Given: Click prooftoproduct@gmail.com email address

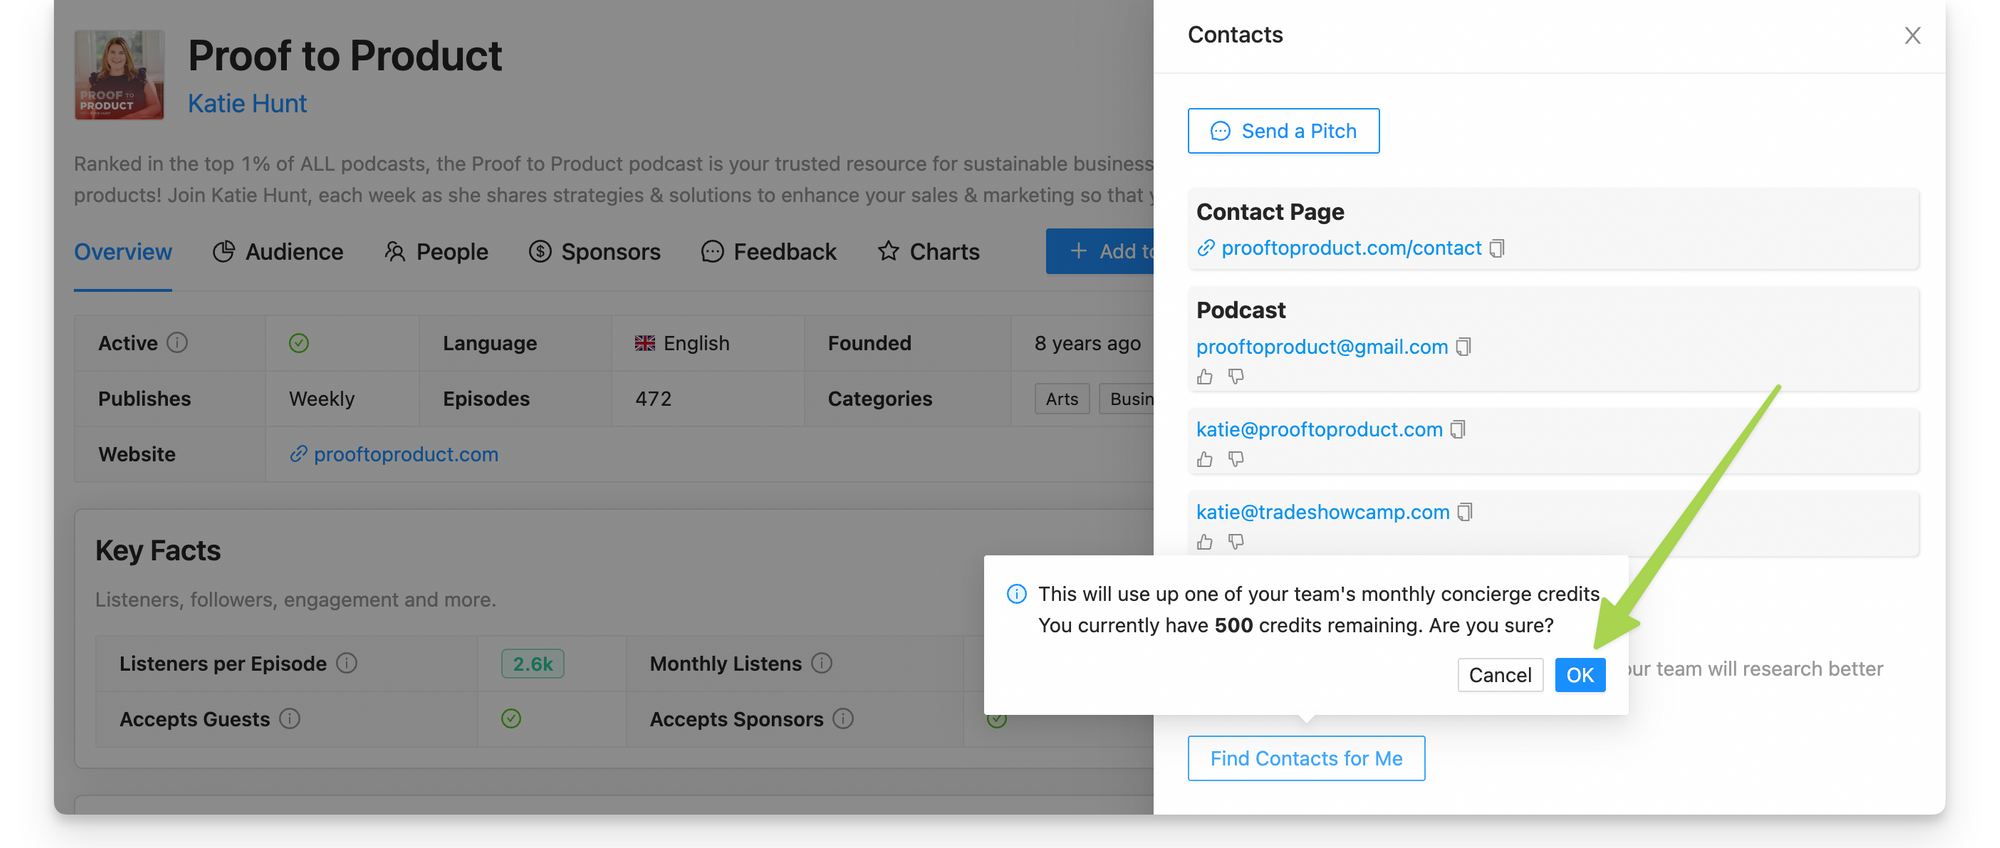Looking at the screenshot, I should 1322,346.
